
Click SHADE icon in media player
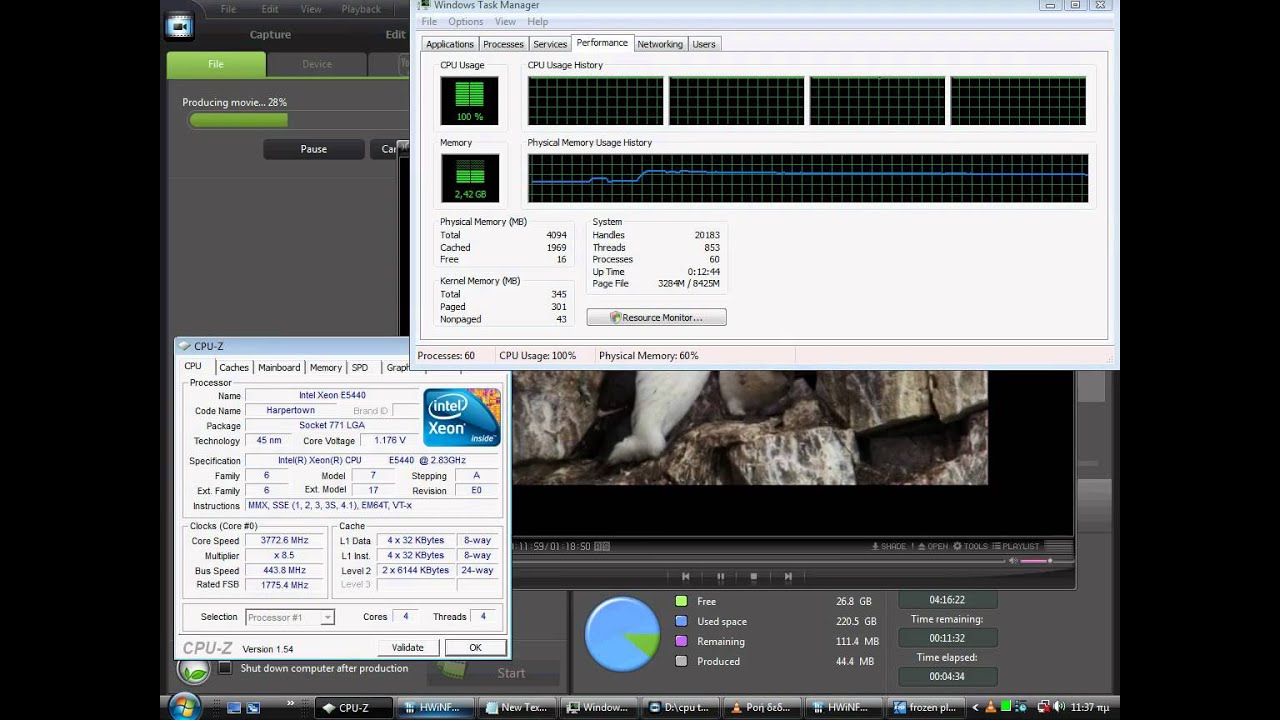click(889, 546)
